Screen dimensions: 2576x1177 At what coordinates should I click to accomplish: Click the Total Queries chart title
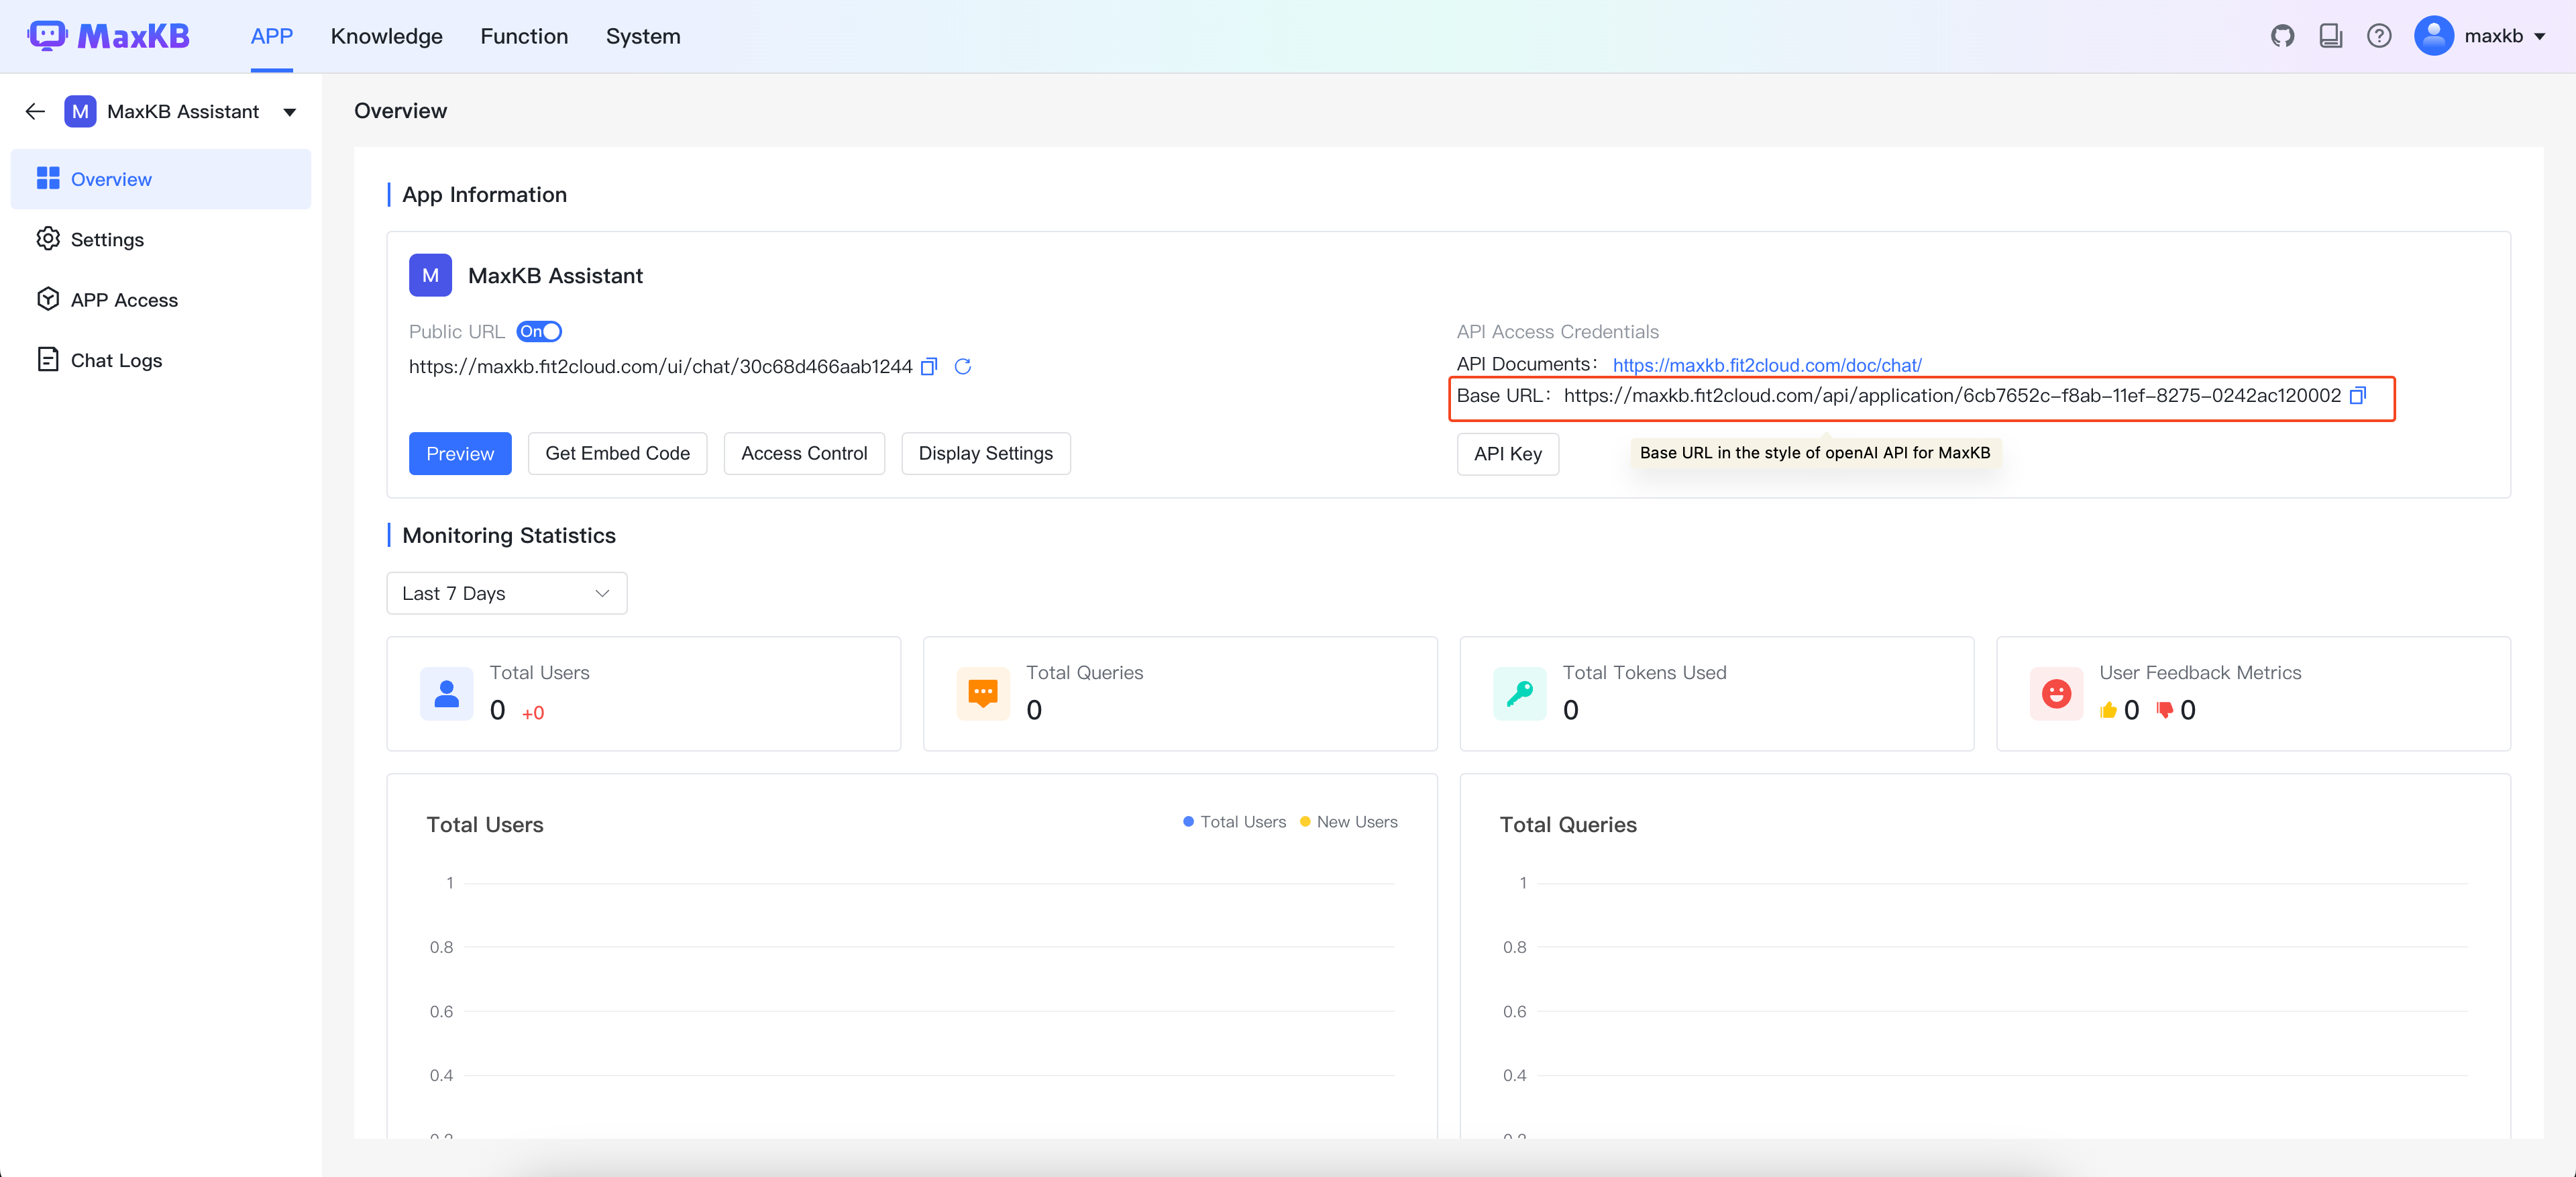1568,824
